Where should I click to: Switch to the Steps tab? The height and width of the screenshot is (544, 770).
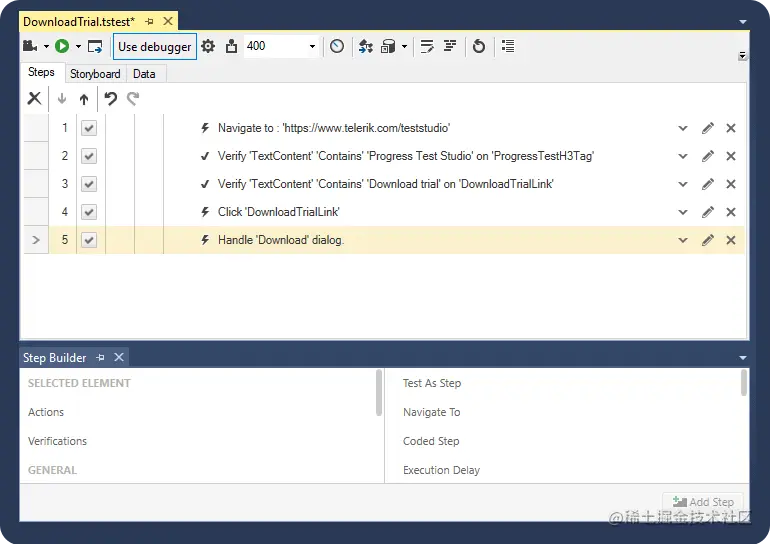pos(41,72)
